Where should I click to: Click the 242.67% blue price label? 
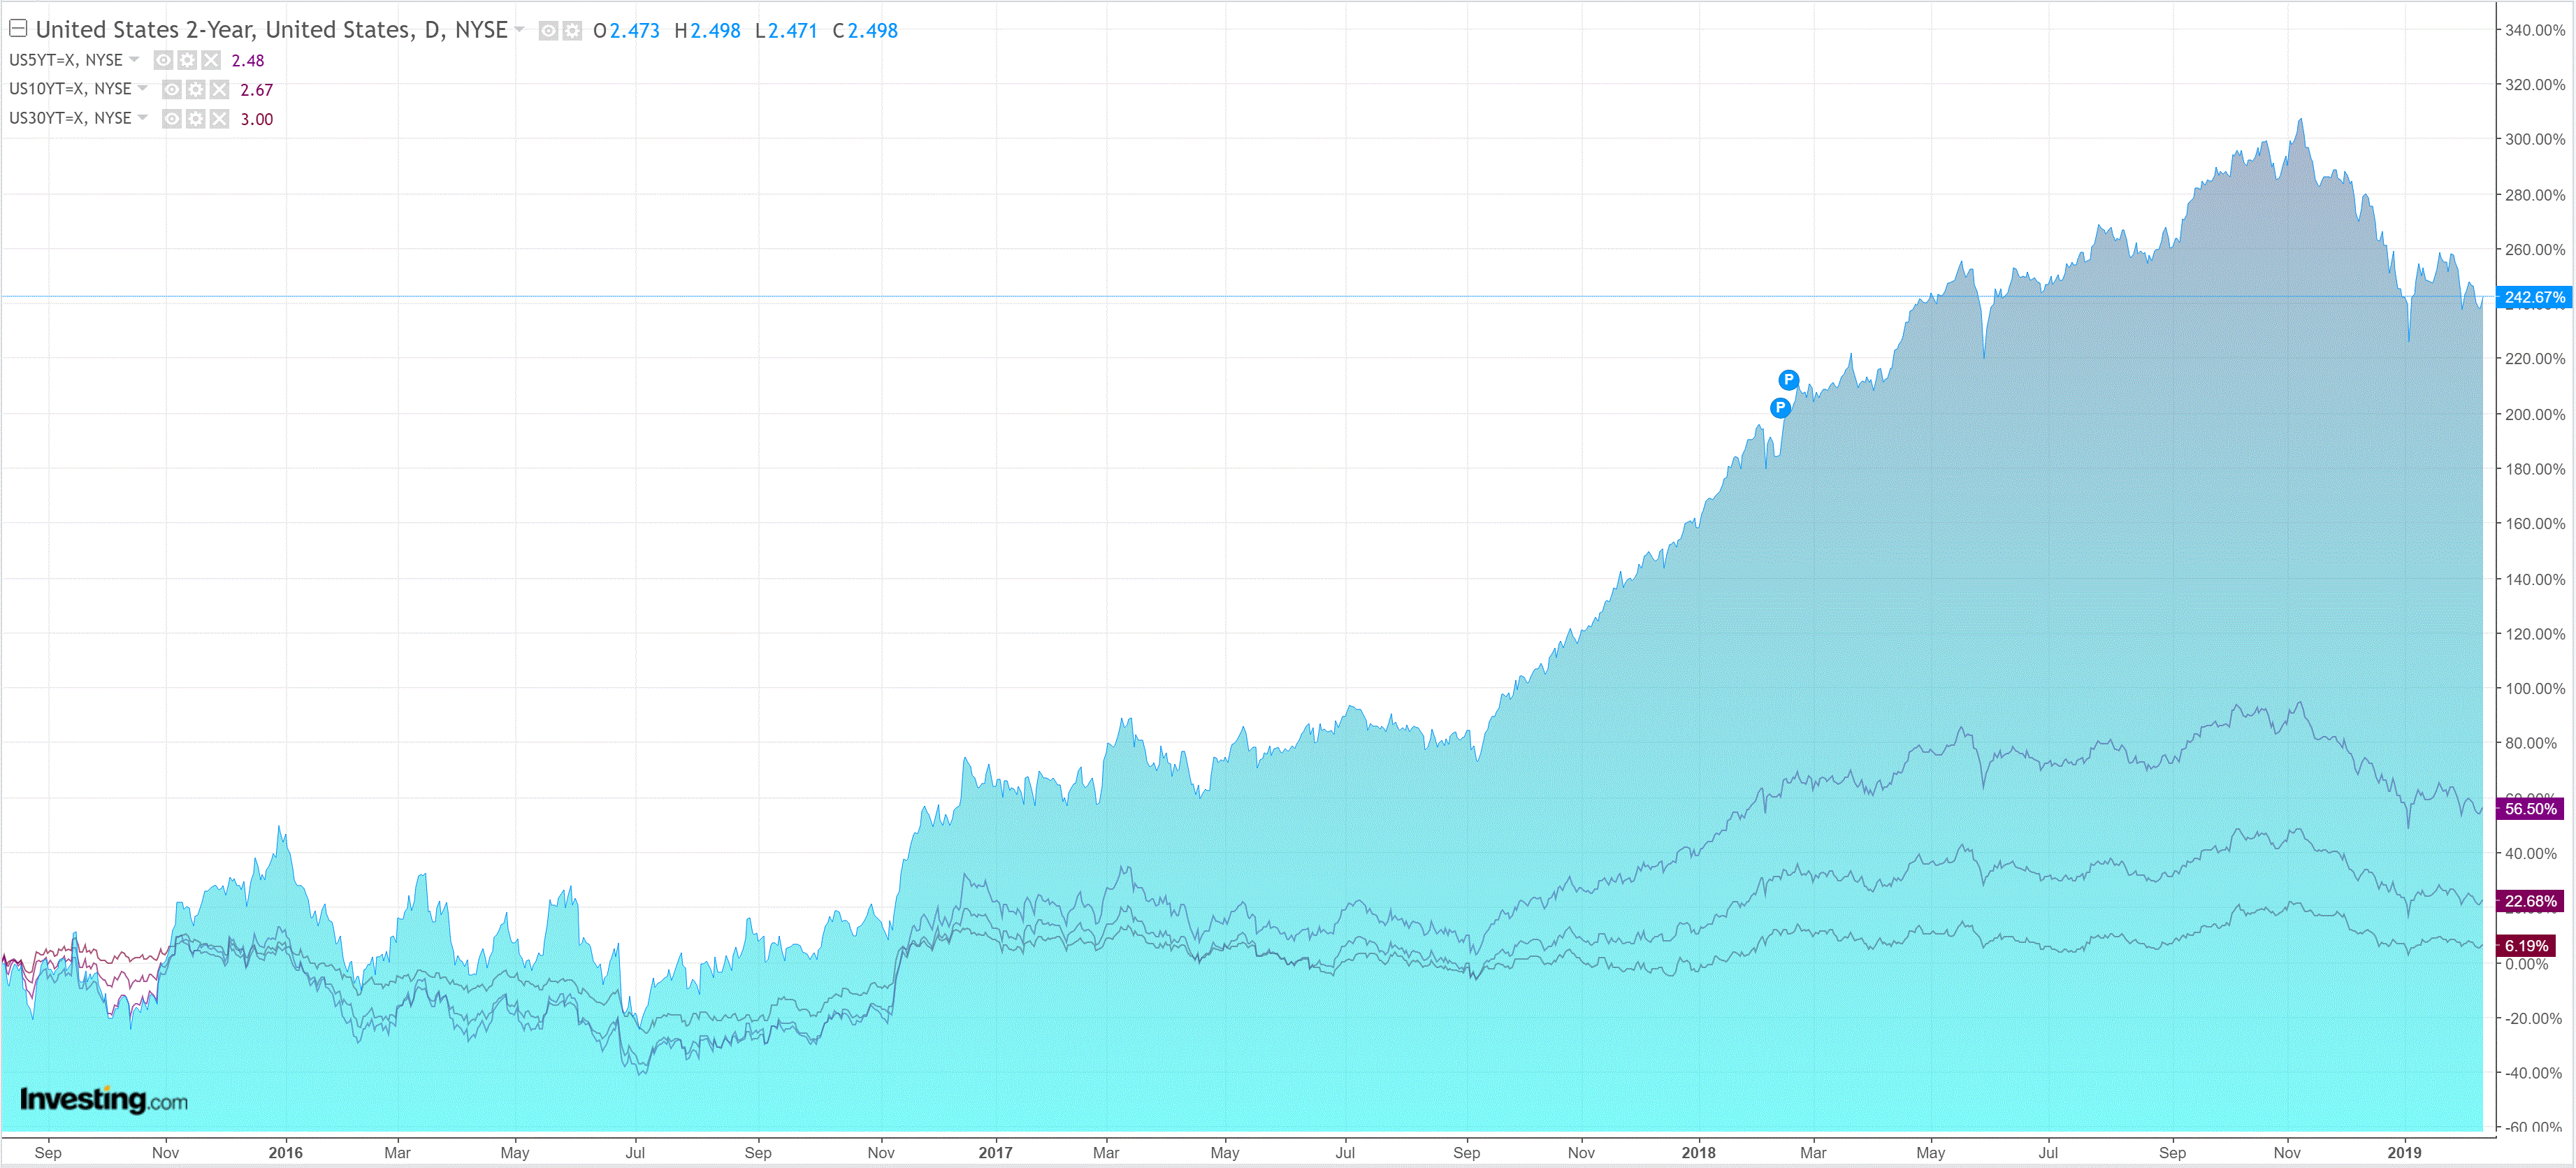pos(2533,297)
